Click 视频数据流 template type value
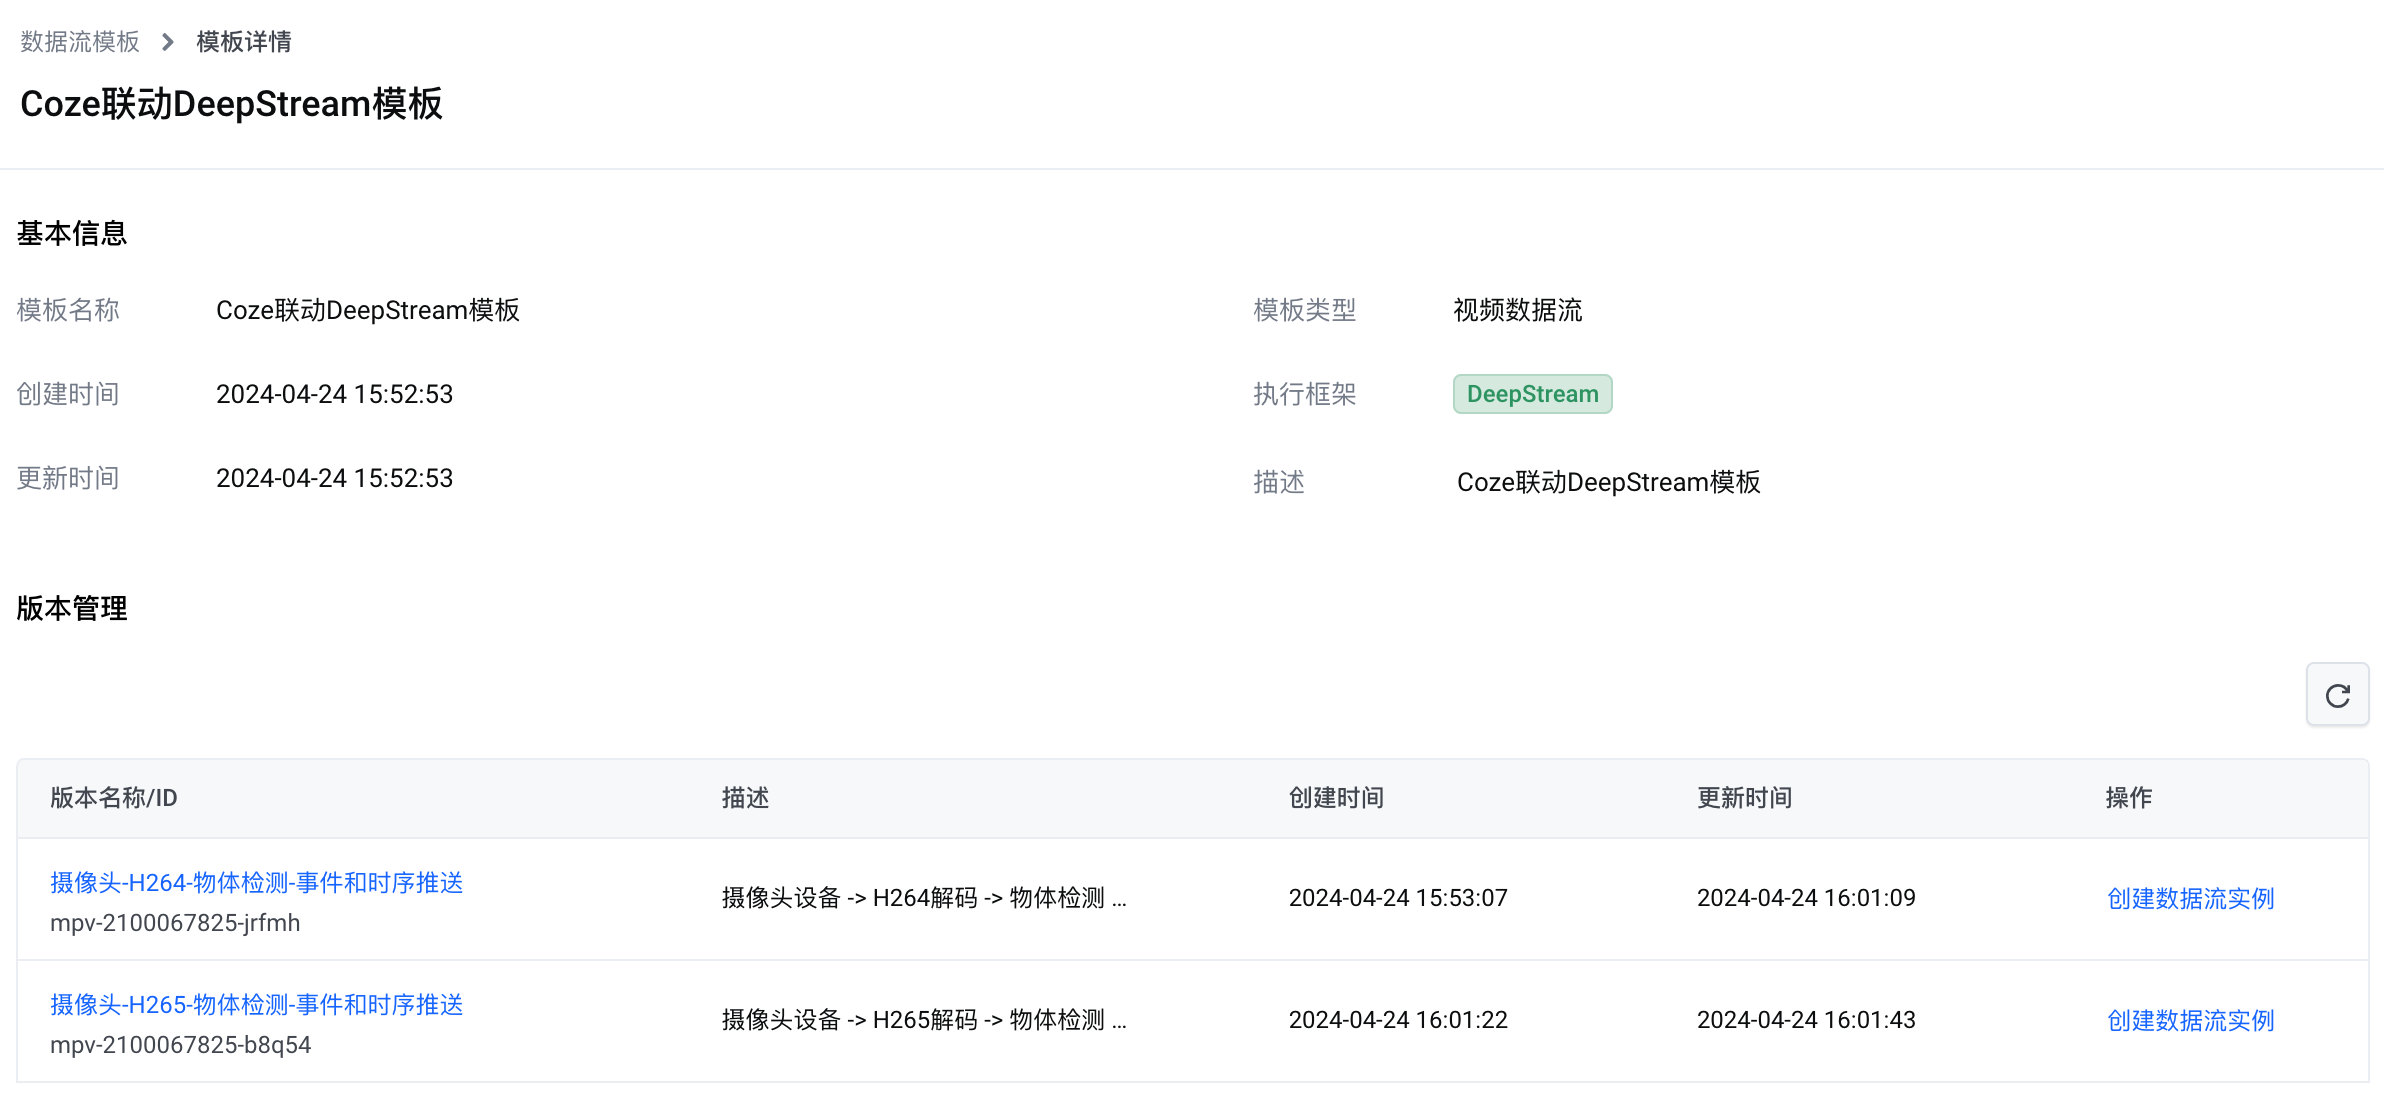Screen dimensions: 2384x1098 click(1518, 310)
